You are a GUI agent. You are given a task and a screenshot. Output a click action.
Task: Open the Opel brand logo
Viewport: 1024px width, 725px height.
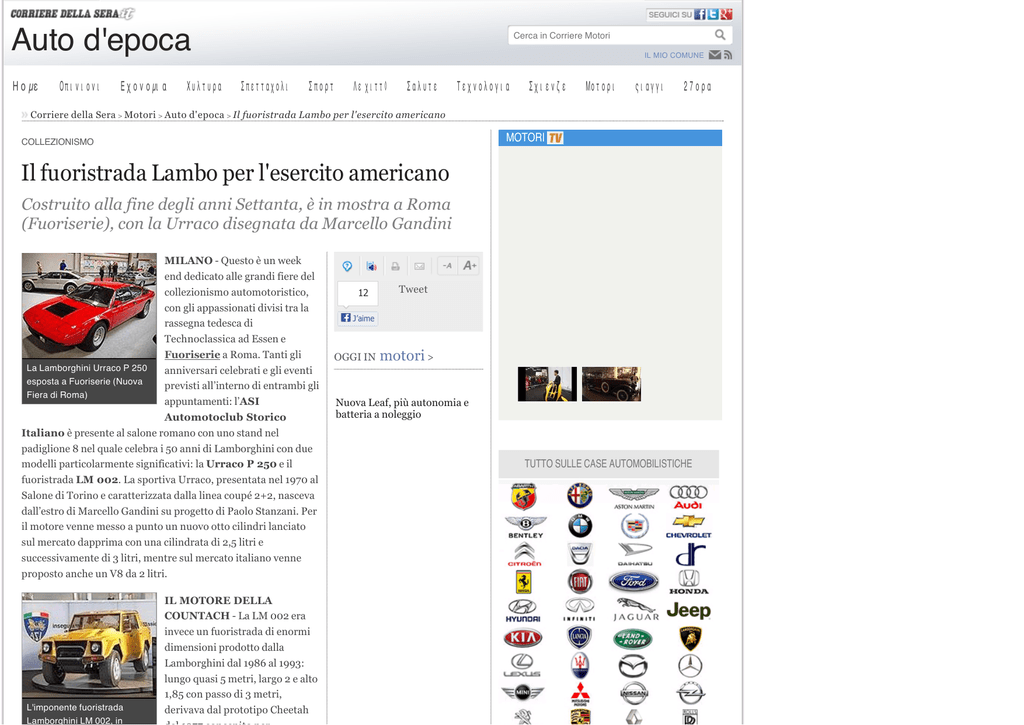[x=690, y=694]
